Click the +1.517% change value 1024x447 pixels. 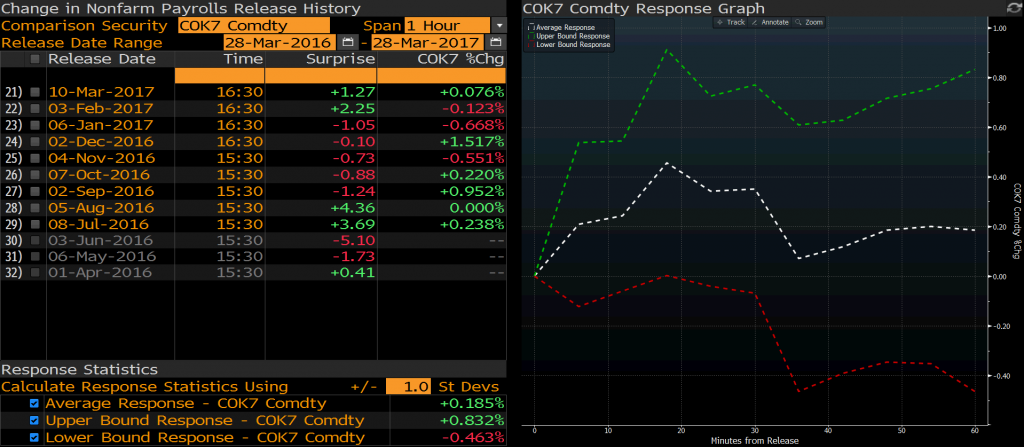click(473, 142)
